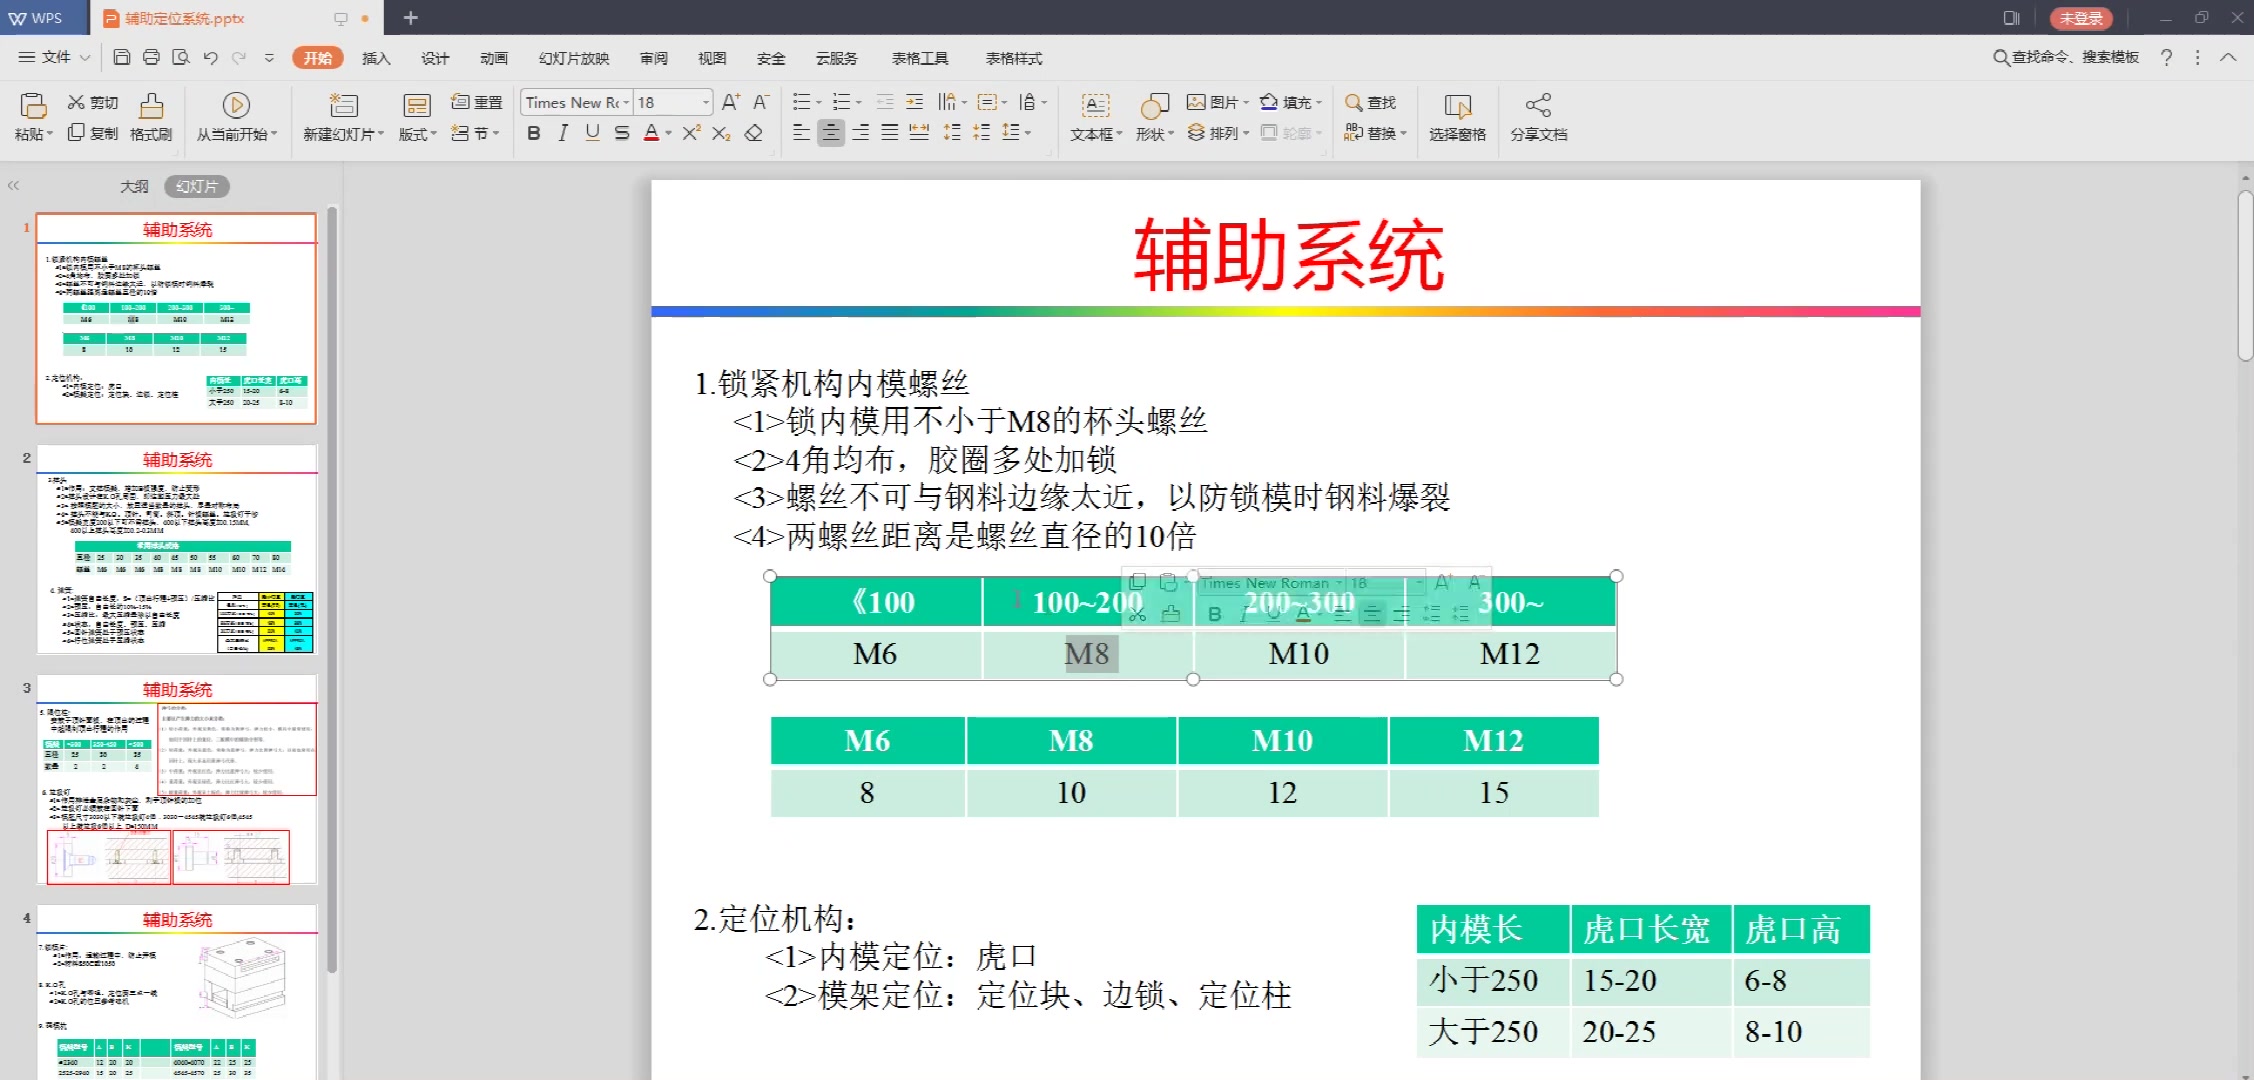Toggle center text alignment
Screen dimensions: 2254x1080
pyautogui.click(x=831, y=133)
